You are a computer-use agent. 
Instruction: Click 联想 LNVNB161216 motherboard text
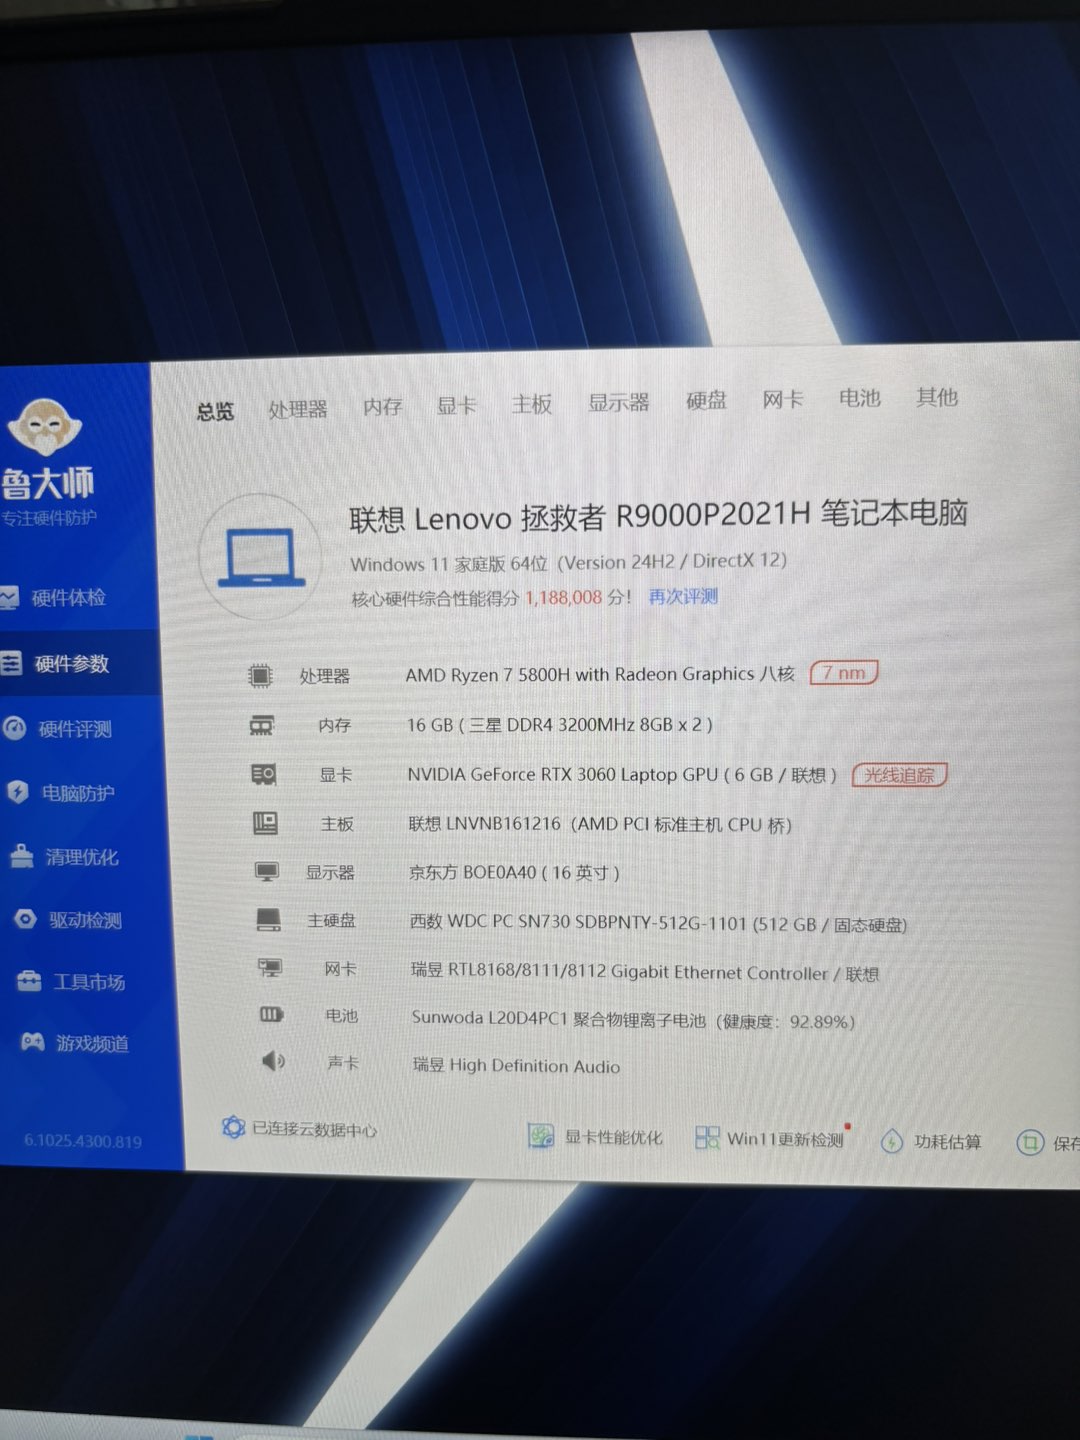pyautogui.click(x=600, y=824)
